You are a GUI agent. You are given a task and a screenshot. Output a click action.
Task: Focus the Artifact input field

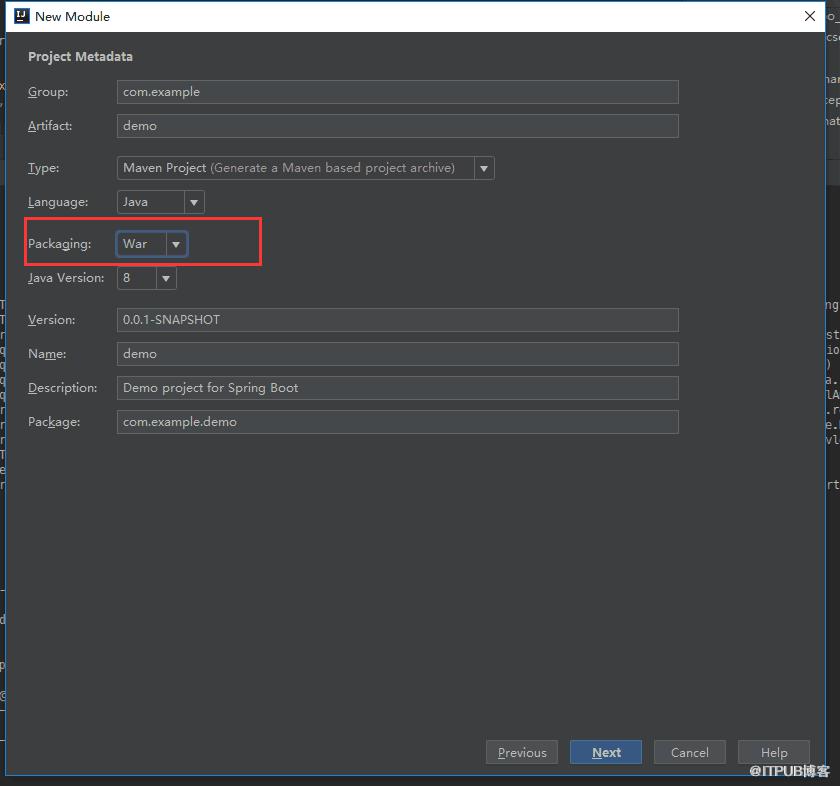(x=398, y=126)
